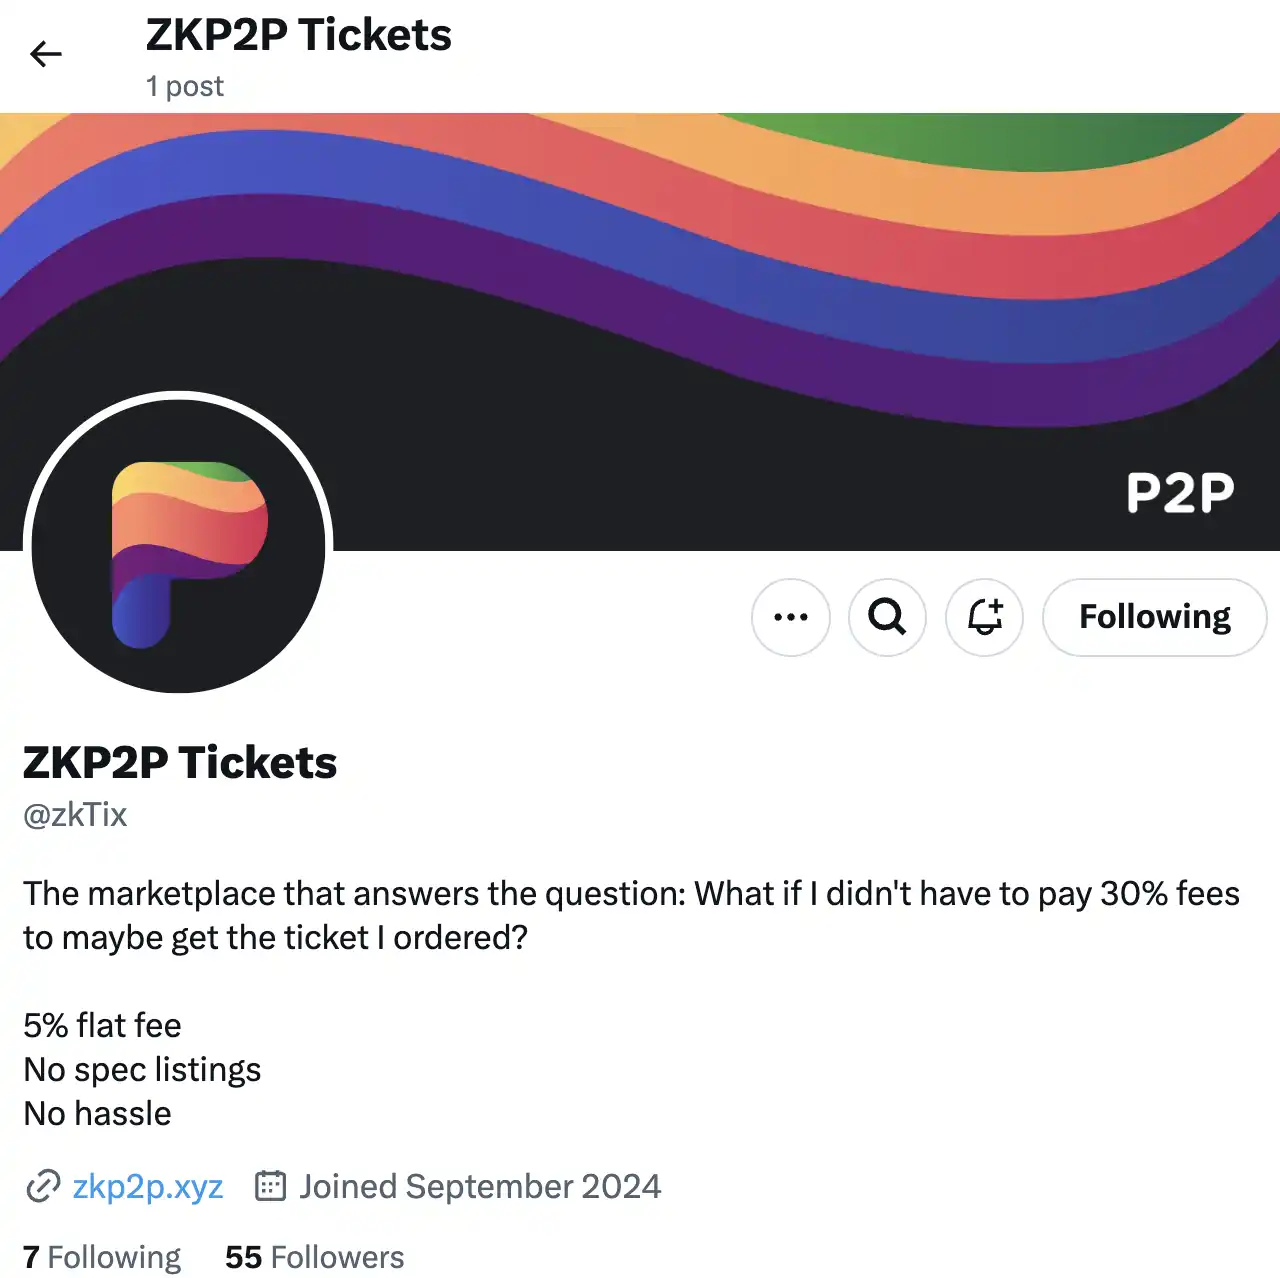Open the zkp2p.xyz website link
The width and height of the screenshot is (1280, 1278).
click(x=148, y=1186)
